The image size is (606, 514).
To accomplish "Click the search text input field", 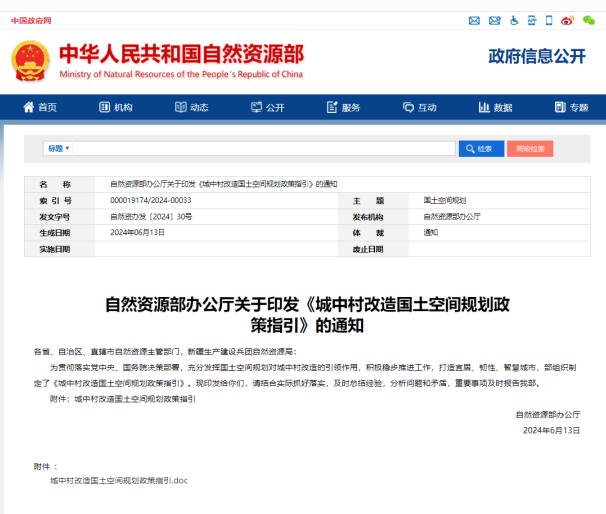I will pos(264,148).
